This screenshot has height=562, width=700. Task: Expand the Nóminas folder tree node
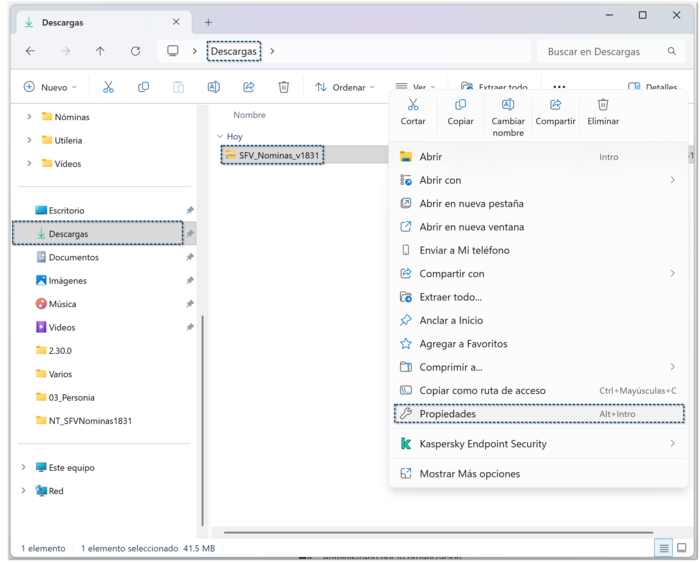(29, 117)
